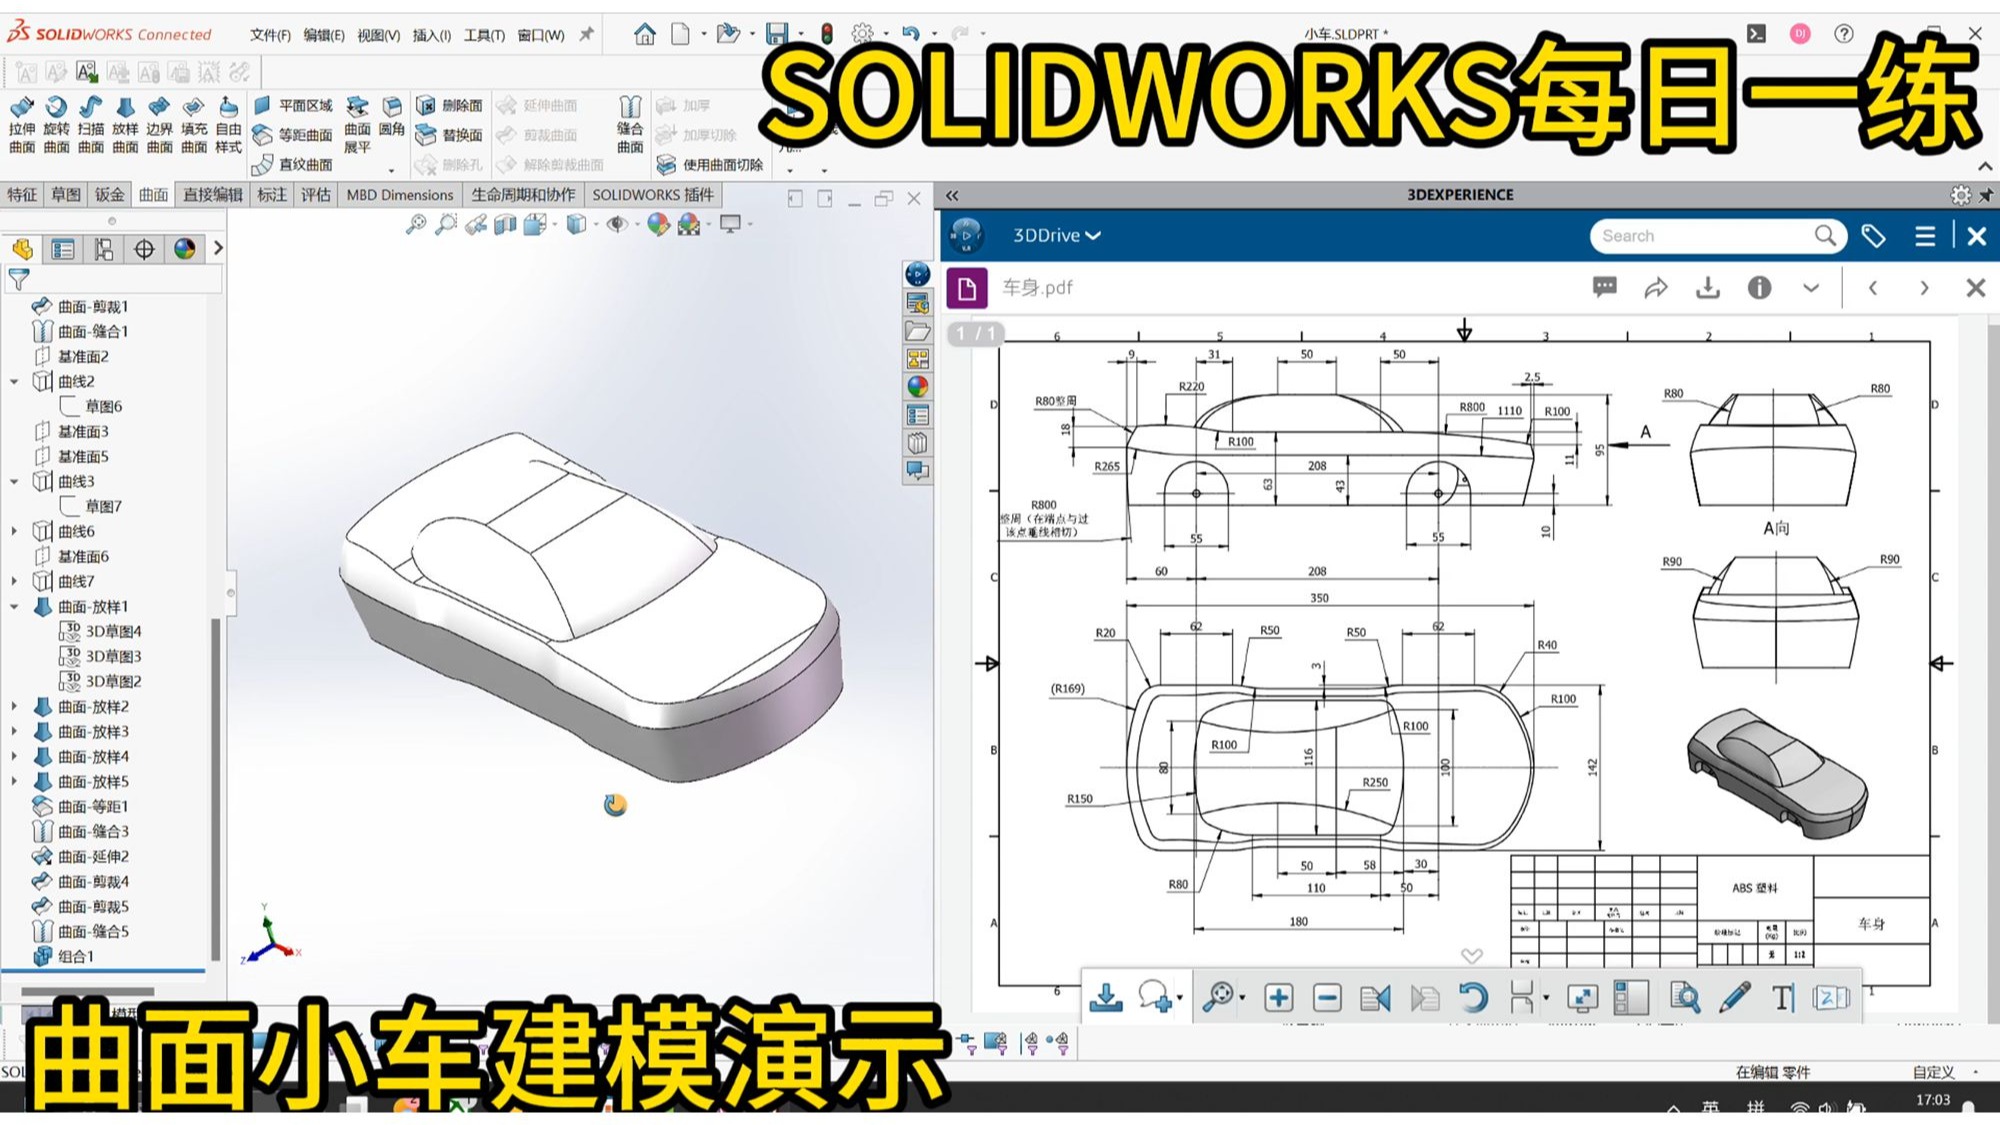Screen dimensions: 2000x1125
Task: Click the tag icon in 3DDrive bar
Action: (1873, 236)
